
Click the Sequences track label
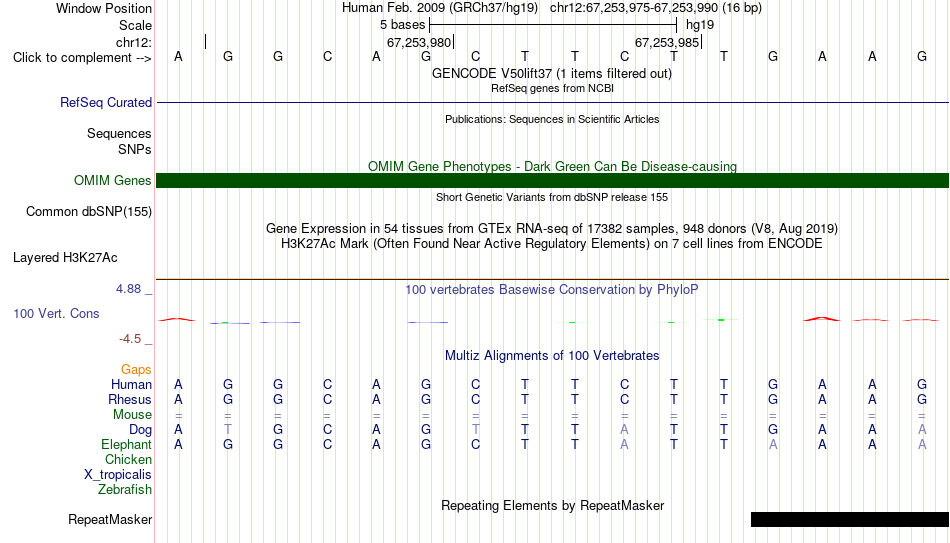coord(119,133)
